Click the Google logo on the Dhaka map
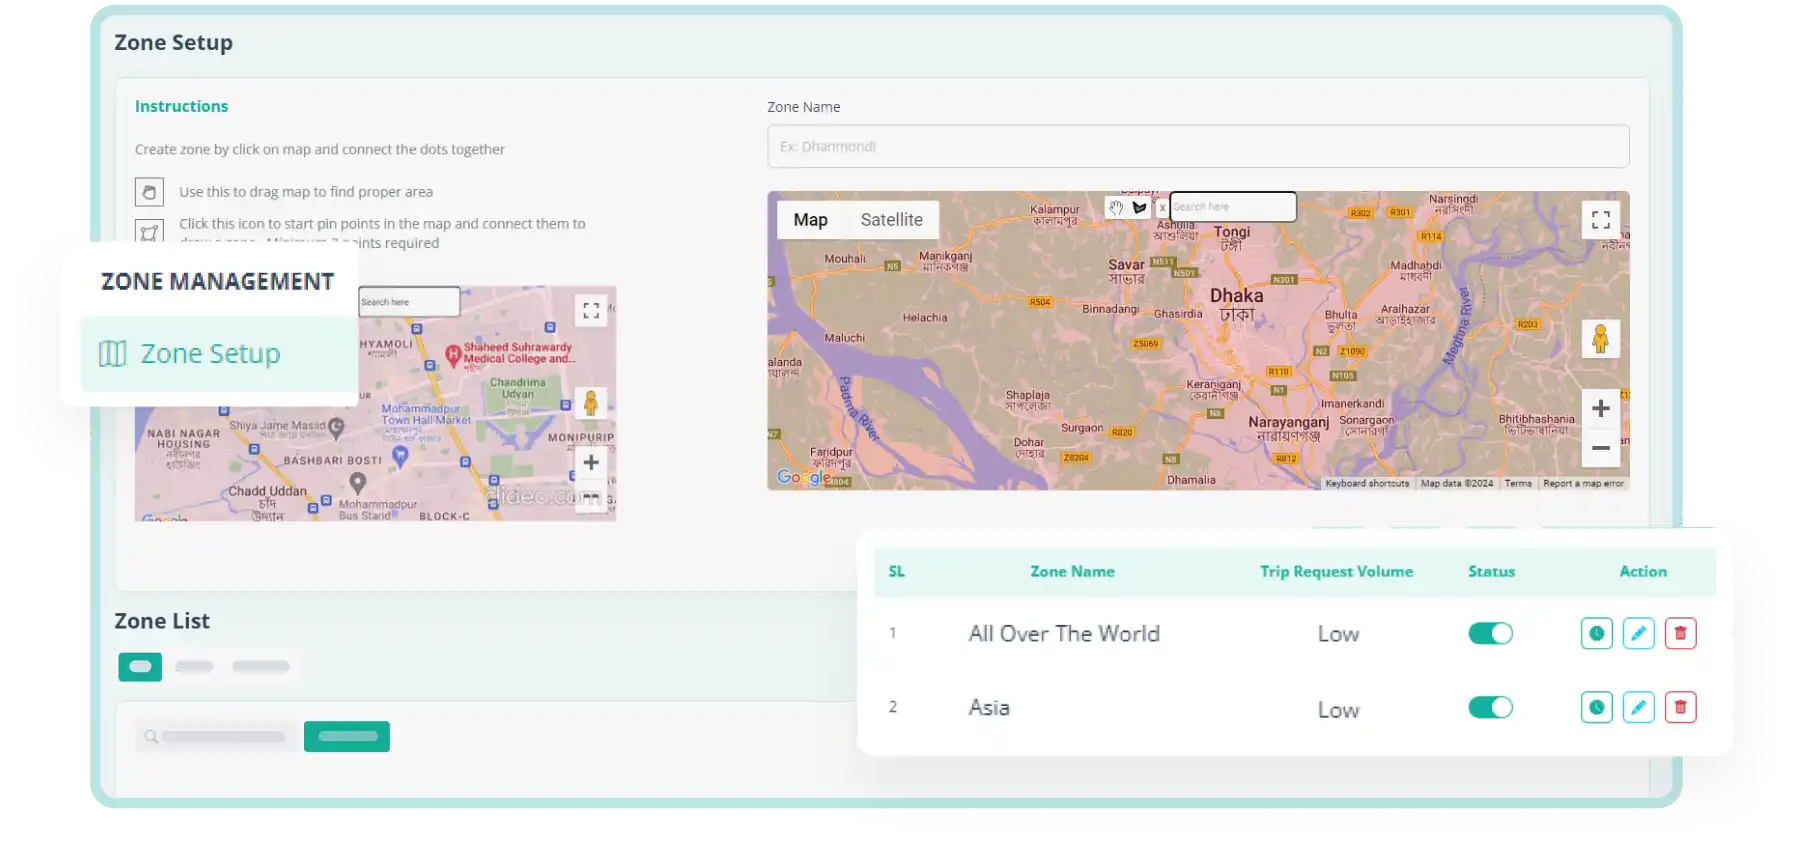Screen dimensions: 1794x847 pyautogui.click(x=803, y=477)
